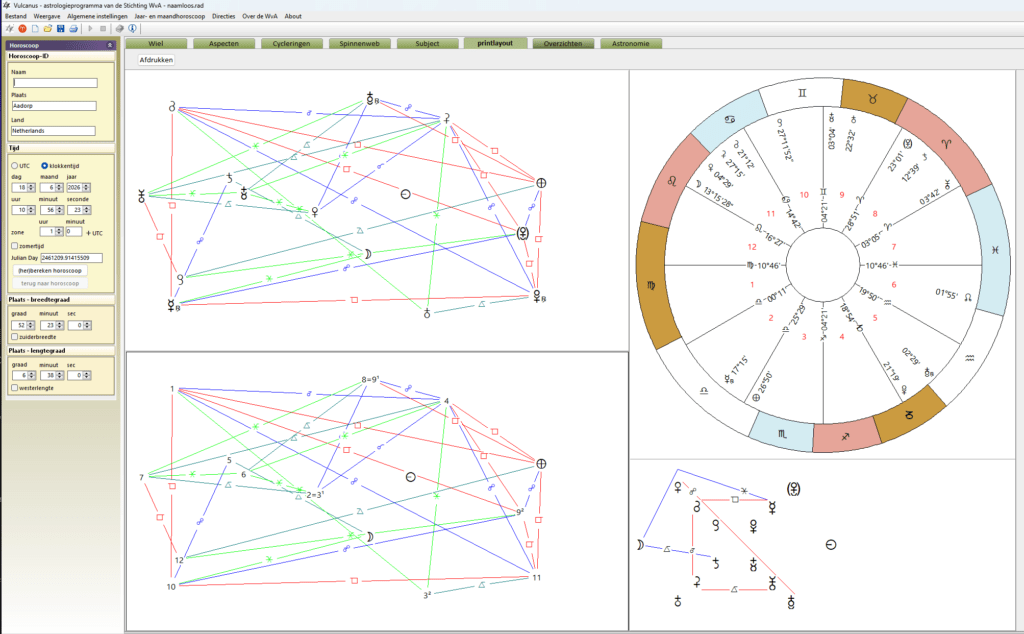Save horoscope with the floppy disk icon
This screenshot has width=1024, height=634.
pos(61,29)
